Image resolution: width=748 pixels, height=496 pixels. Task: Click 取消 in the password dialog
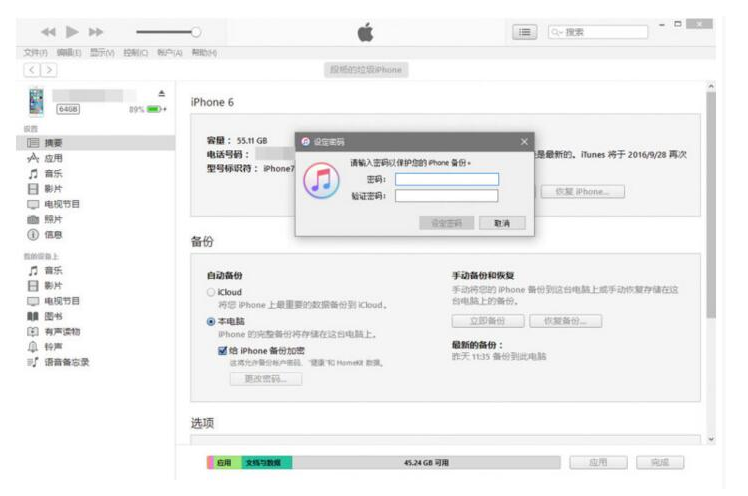coord(502,223)
